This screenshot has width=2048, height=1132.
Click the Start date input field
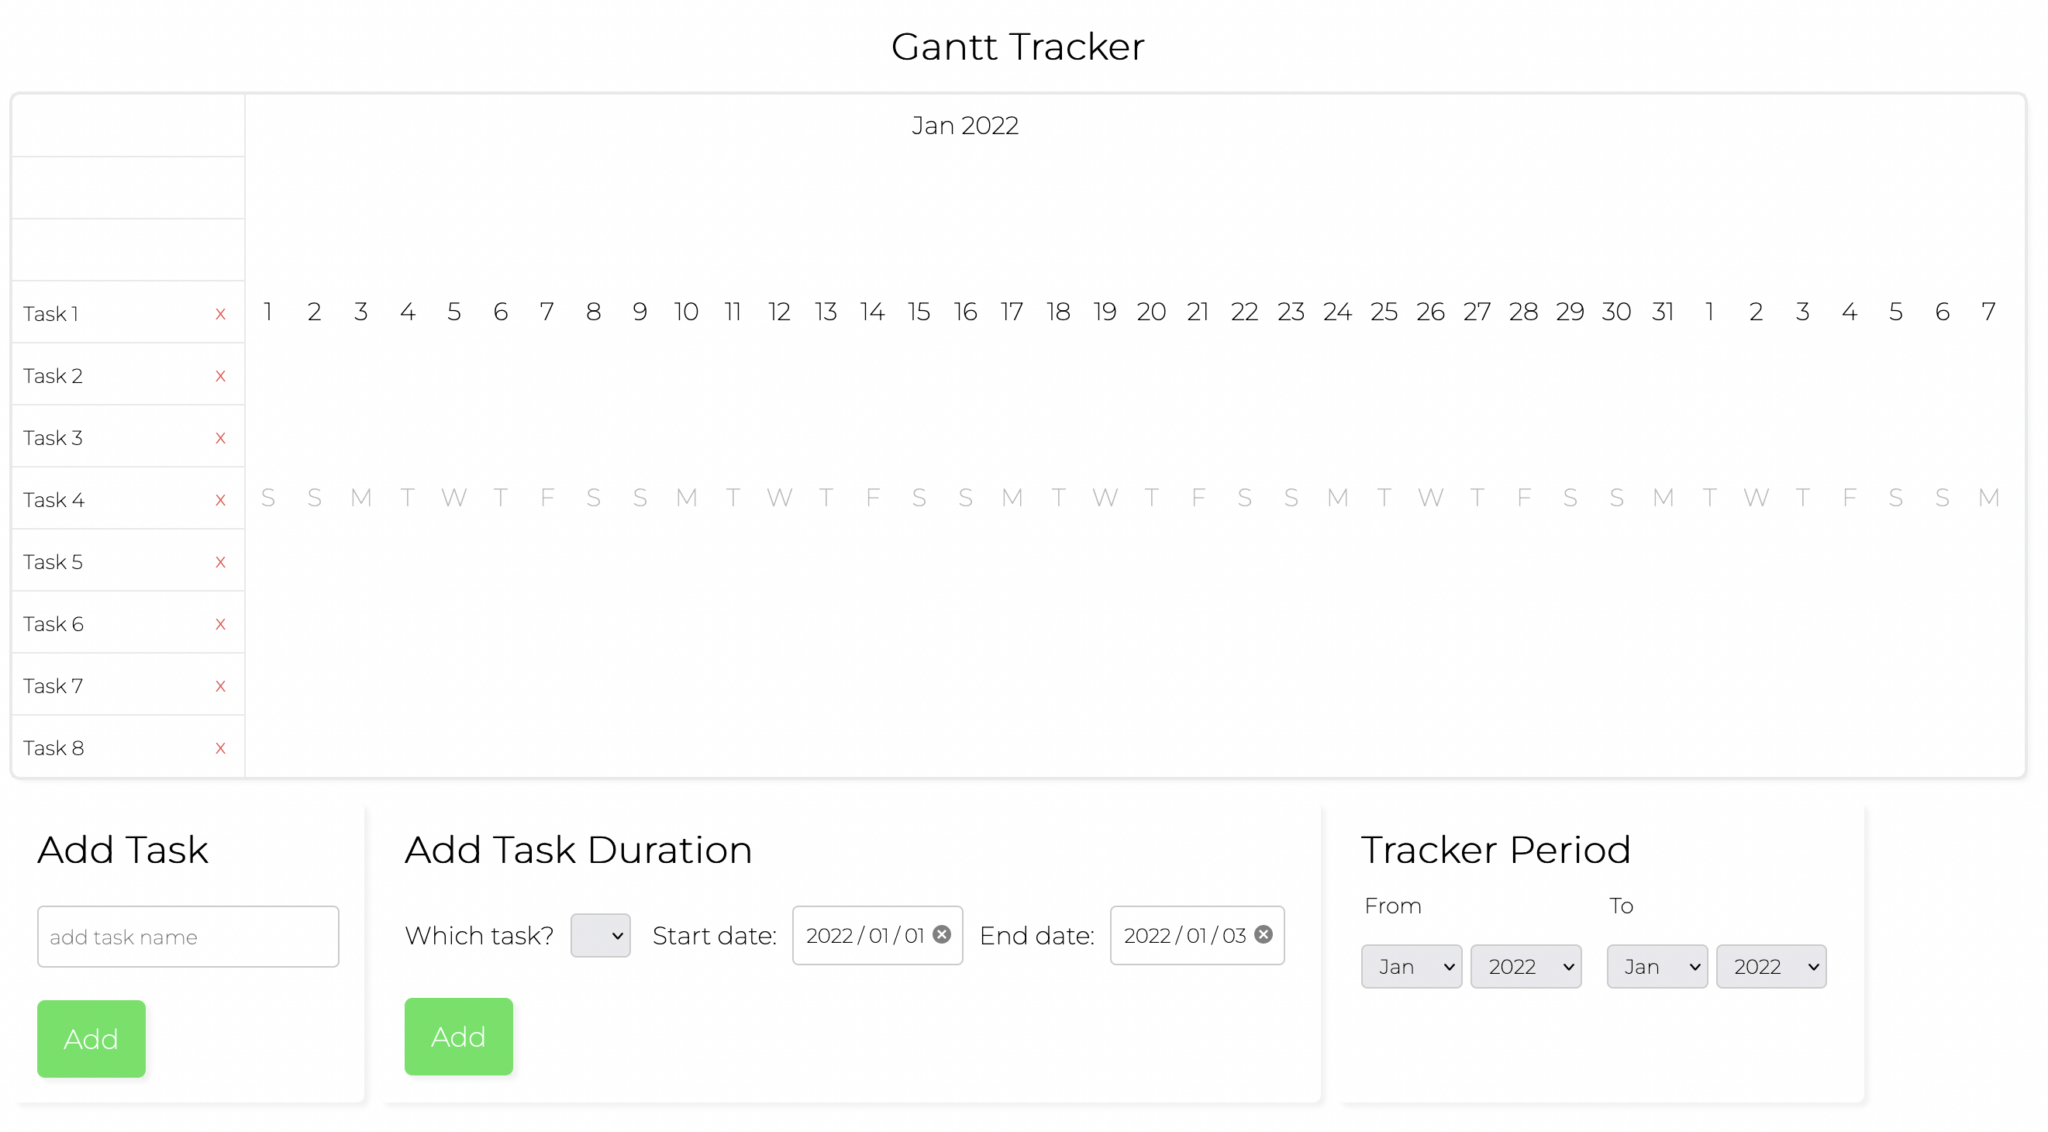(865, 936)
